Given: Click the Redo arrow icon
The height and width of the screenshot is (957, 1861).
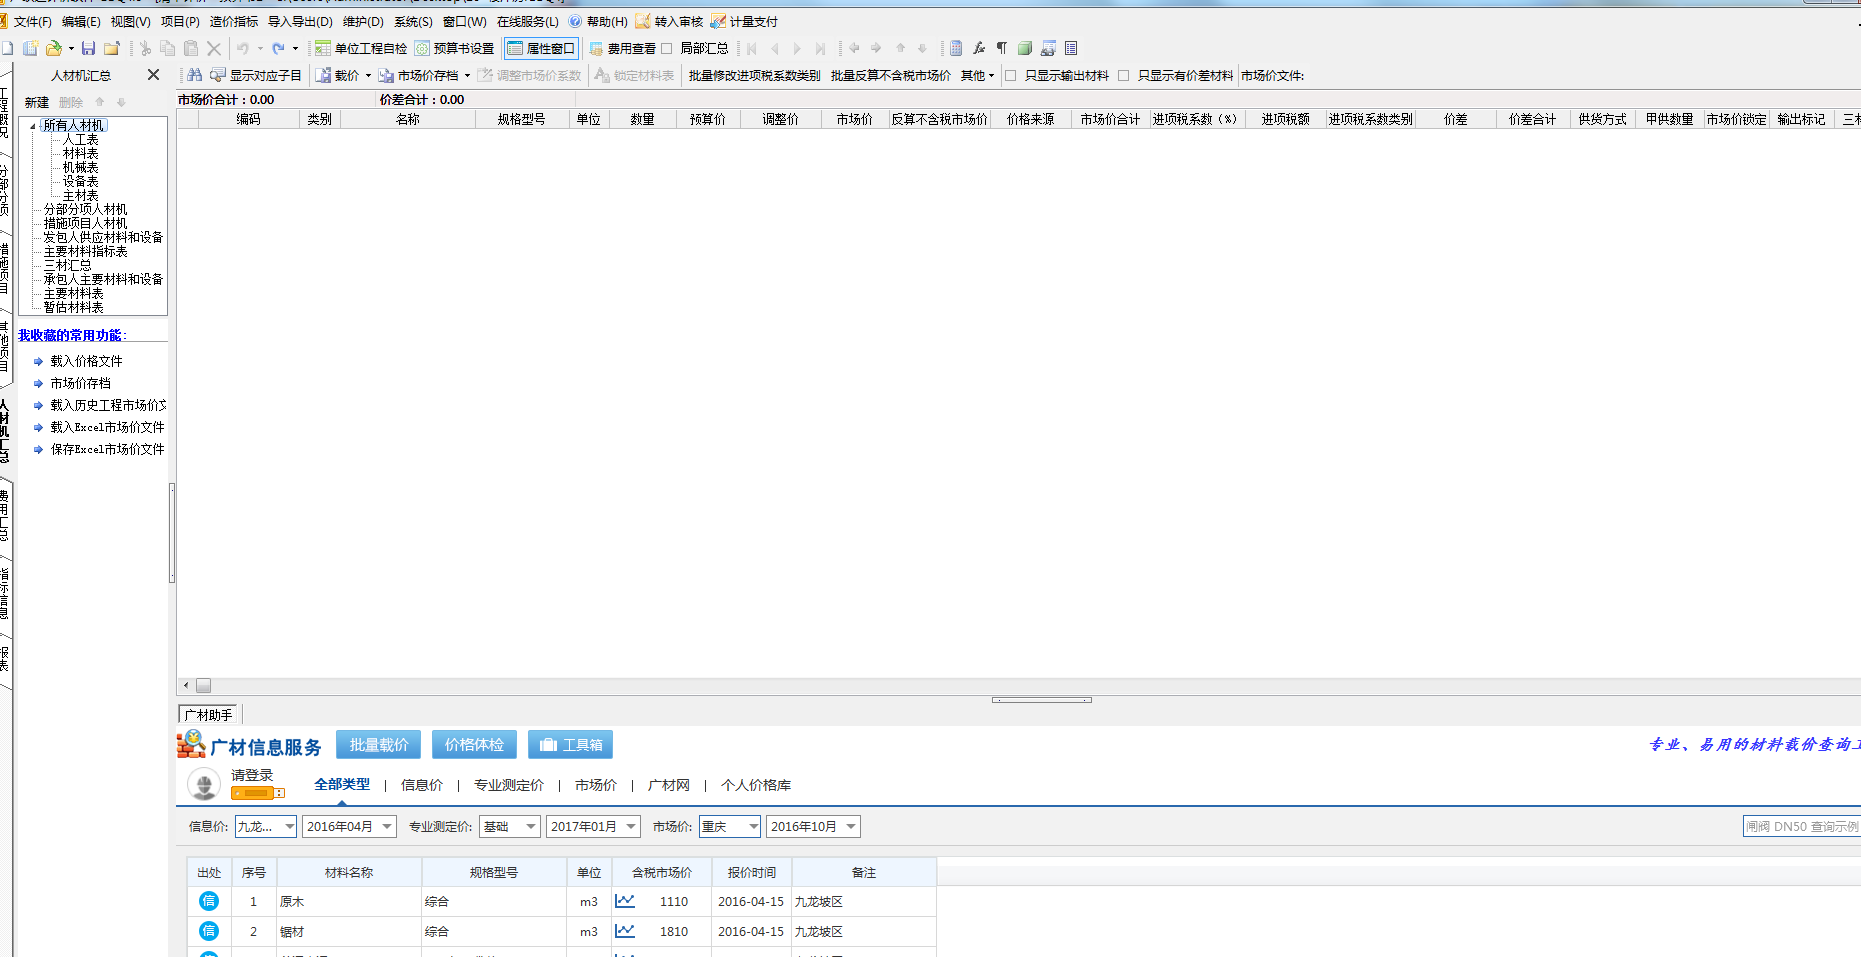Looking at the screenshot, I should point(278,48).
